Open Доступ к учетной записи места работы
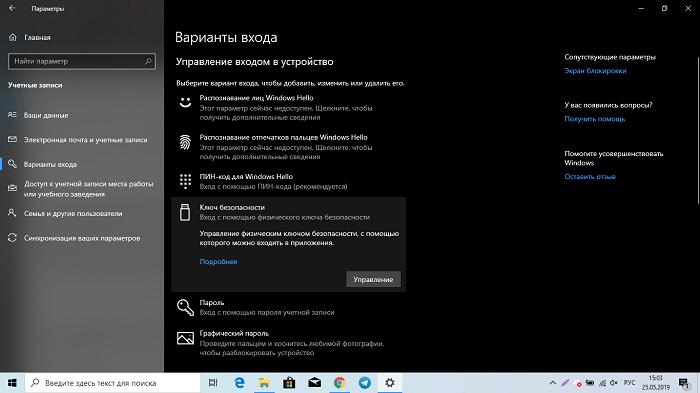 pos(82,189)
